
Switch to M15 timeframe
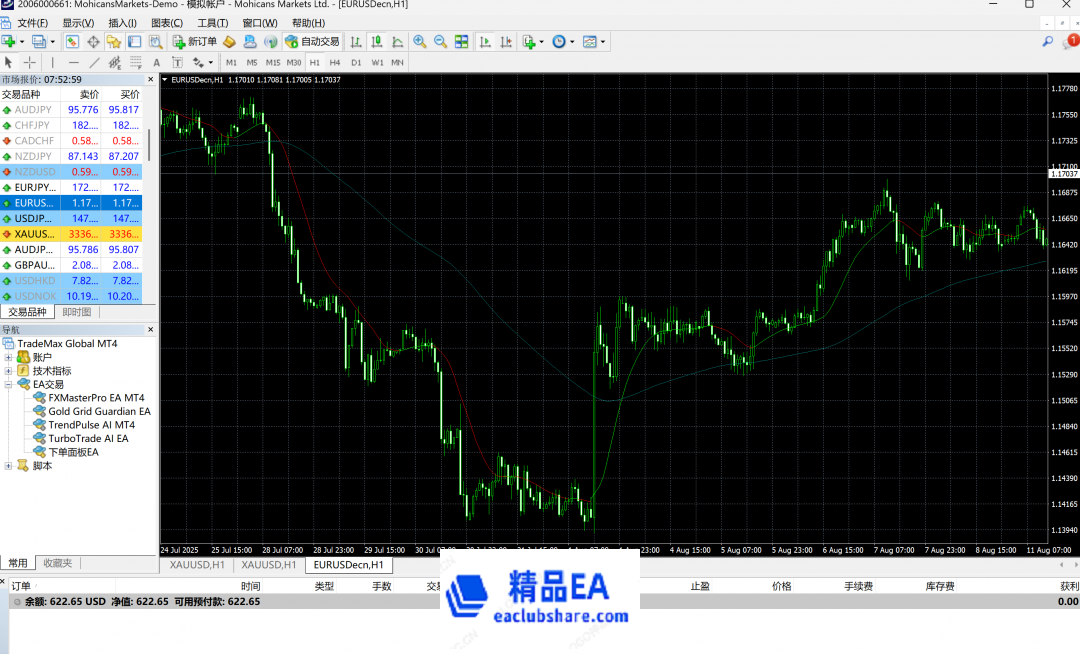pos(273,63)
